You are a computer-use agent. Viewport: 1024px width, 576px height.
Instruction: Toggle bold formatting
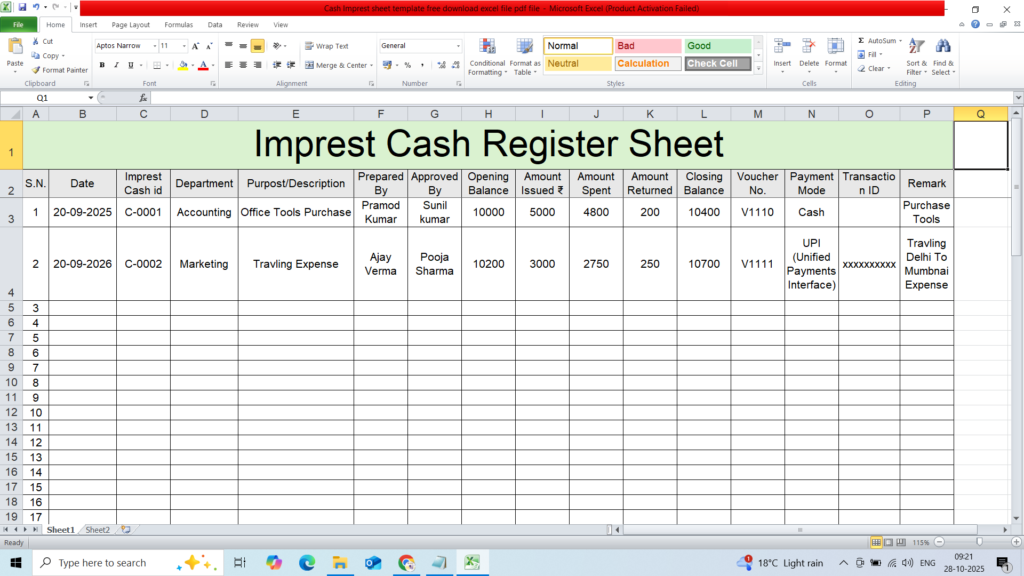102,65
